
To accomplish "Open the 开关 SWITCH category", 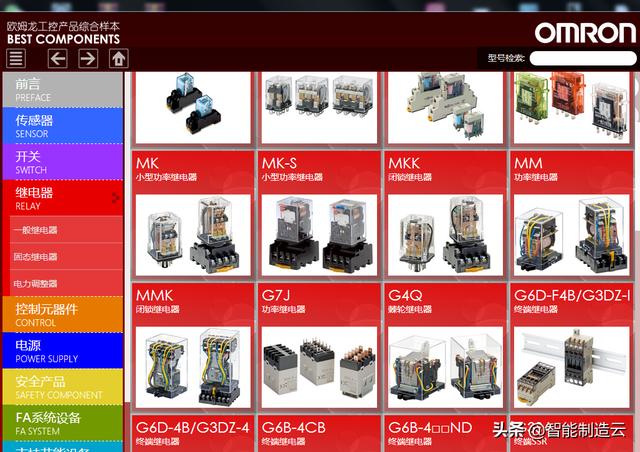I will [x=63, y=162].
